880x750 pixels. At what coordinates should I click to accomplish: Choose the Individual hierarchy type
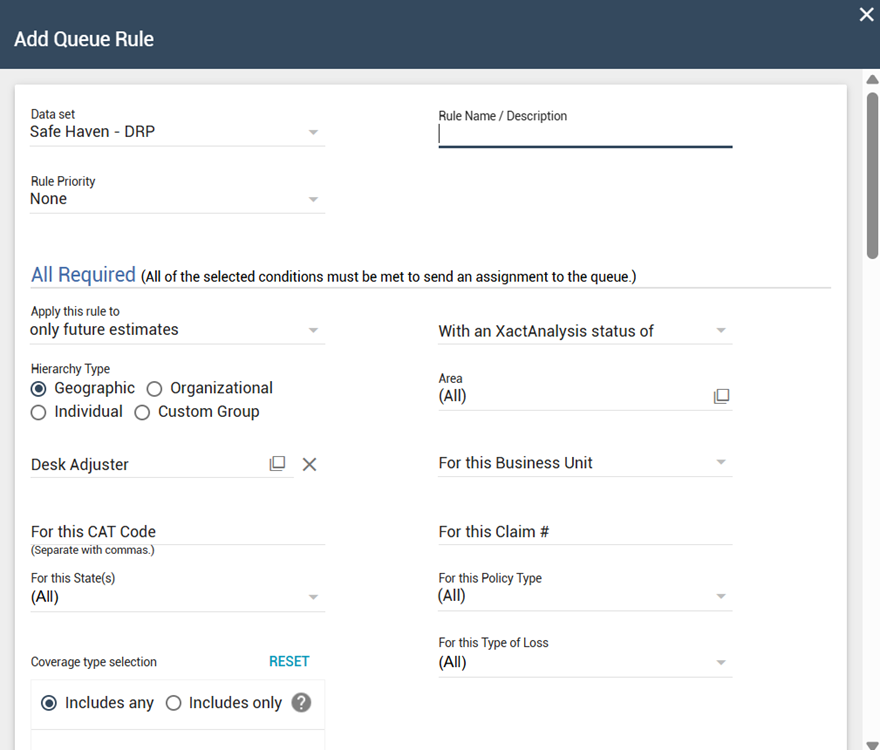39,412
